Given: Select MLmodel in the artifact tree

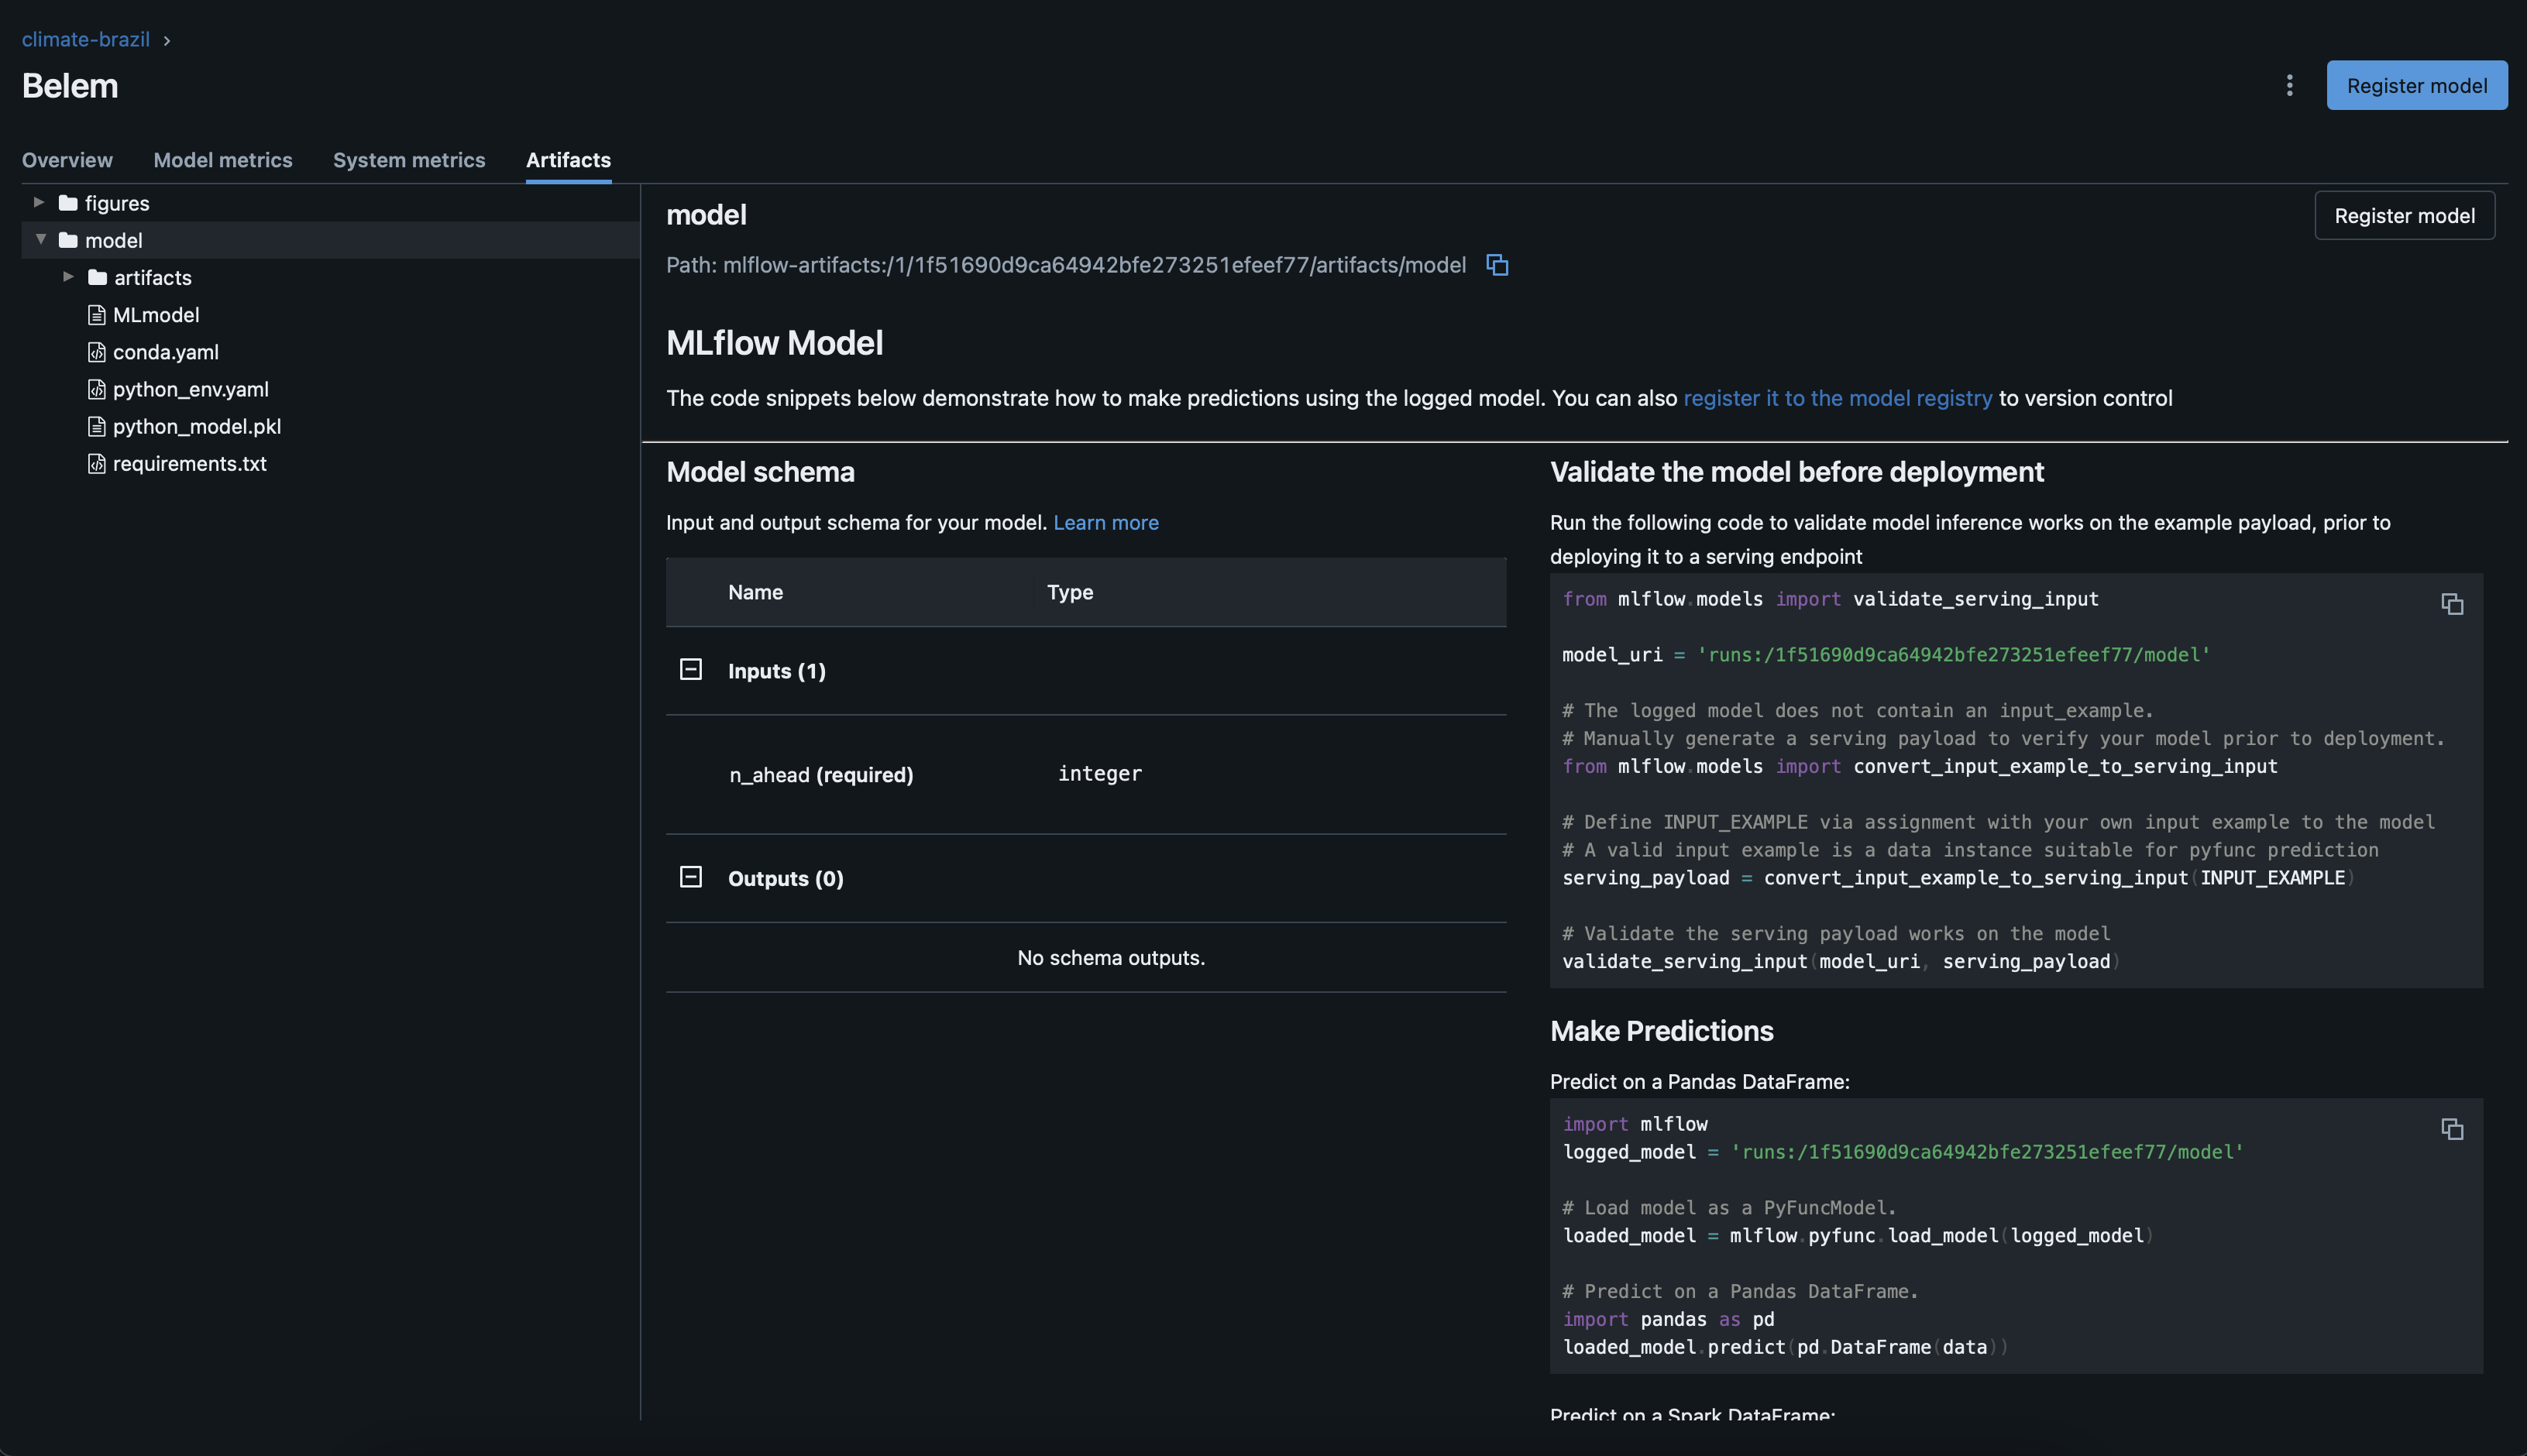Looking at the screenshot, I should click(x=156, y=315).
